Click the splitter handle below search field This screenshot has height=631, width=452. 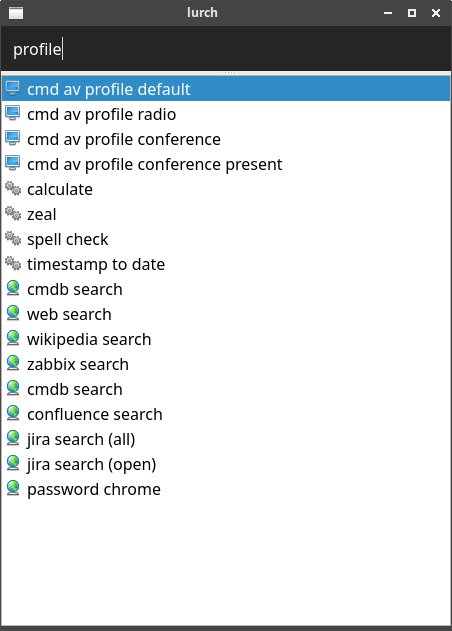coord(226,73)
